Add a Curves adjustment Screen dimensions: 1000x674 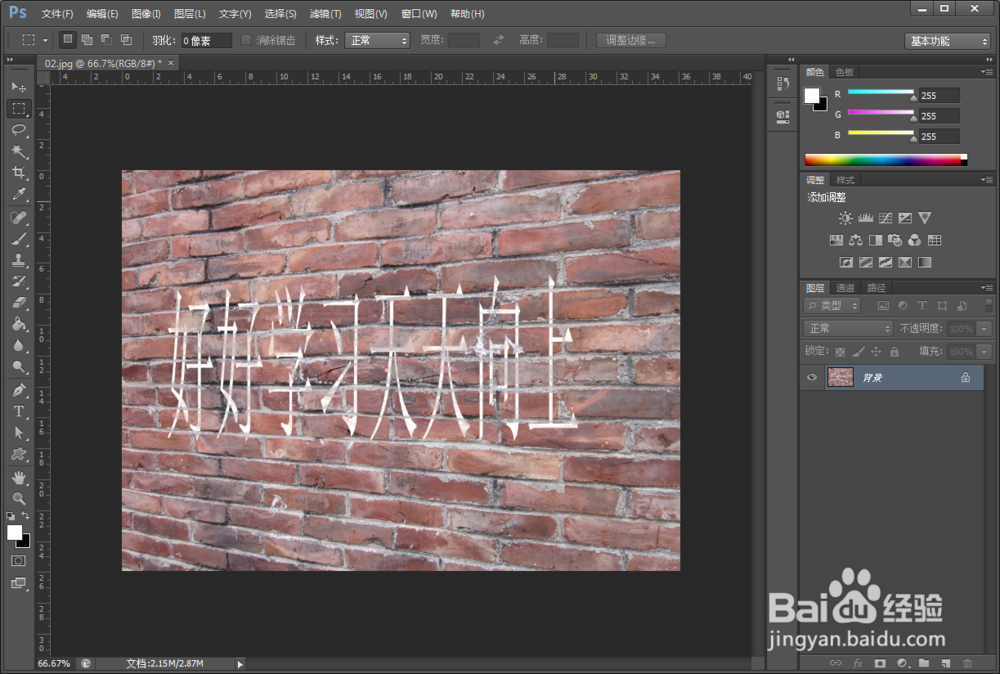tap(885, 218)
